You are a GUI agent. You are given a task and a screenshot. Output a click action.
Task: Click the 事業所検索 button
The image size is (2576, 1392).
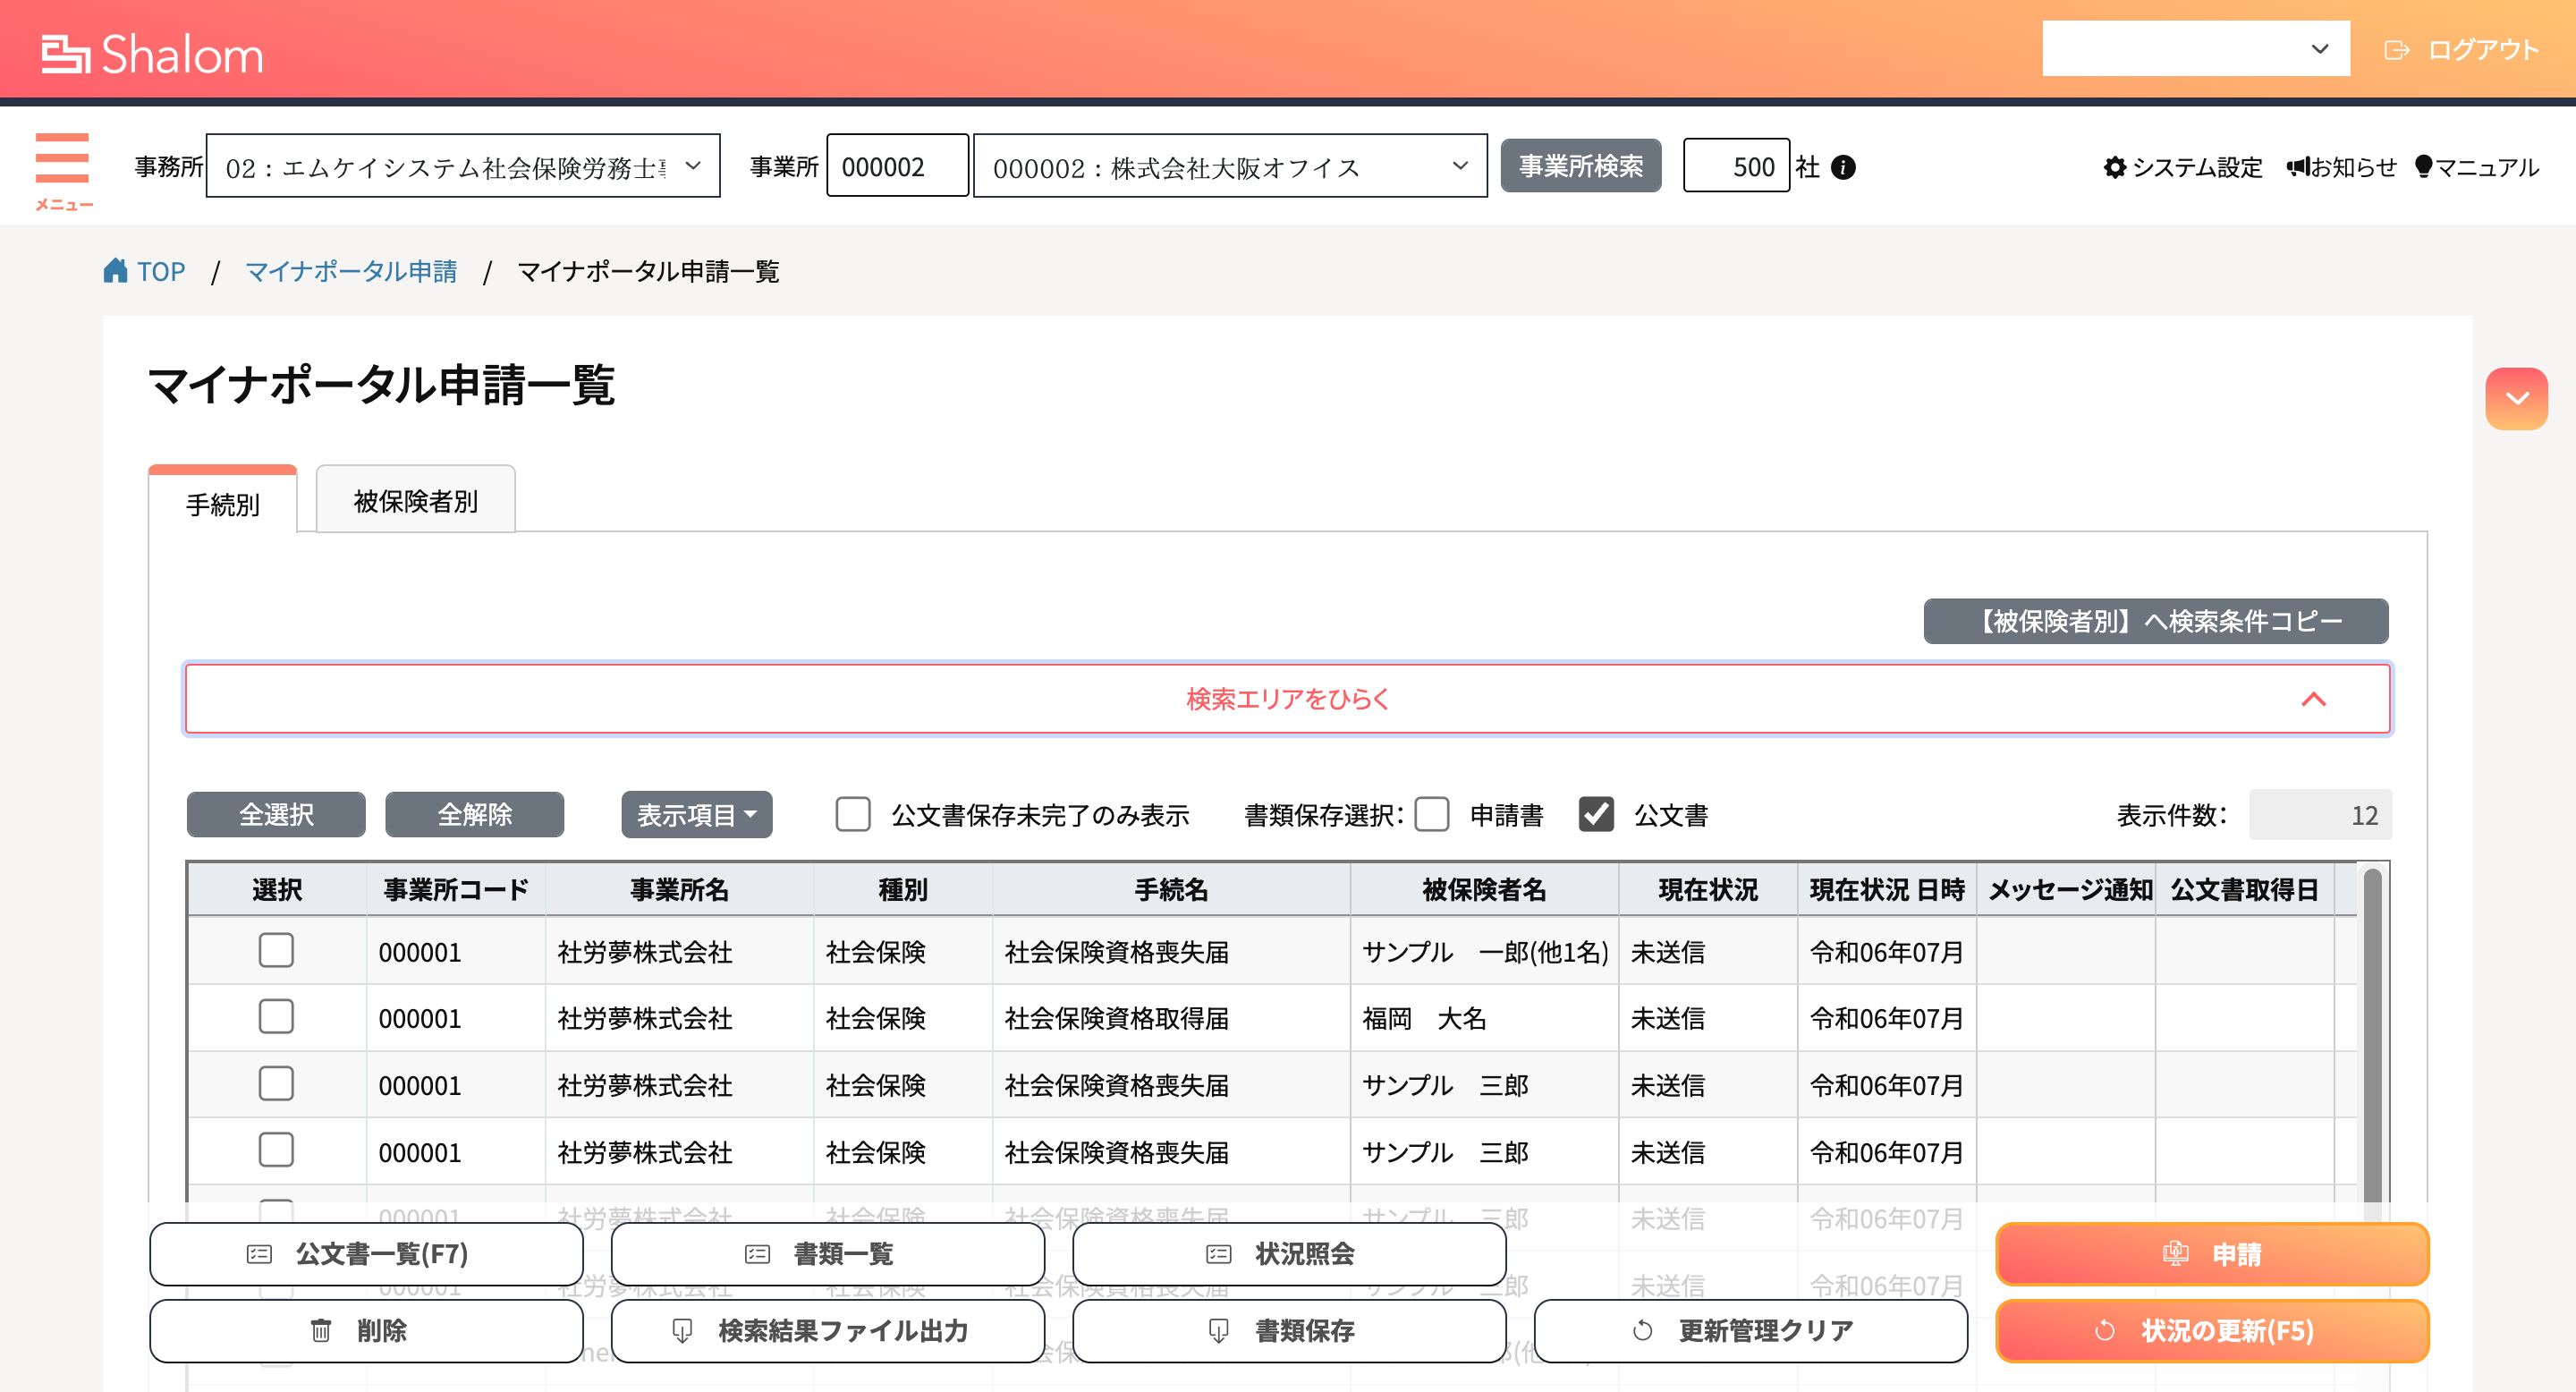pos(1581,166)
